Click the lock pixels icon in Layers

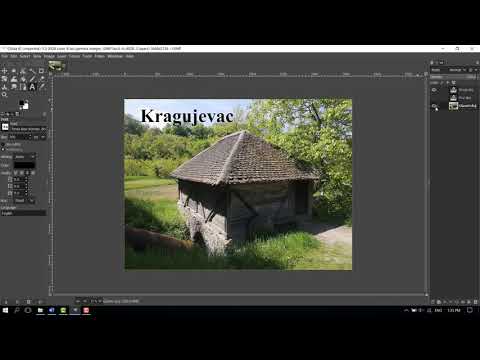tap(442, 83)
